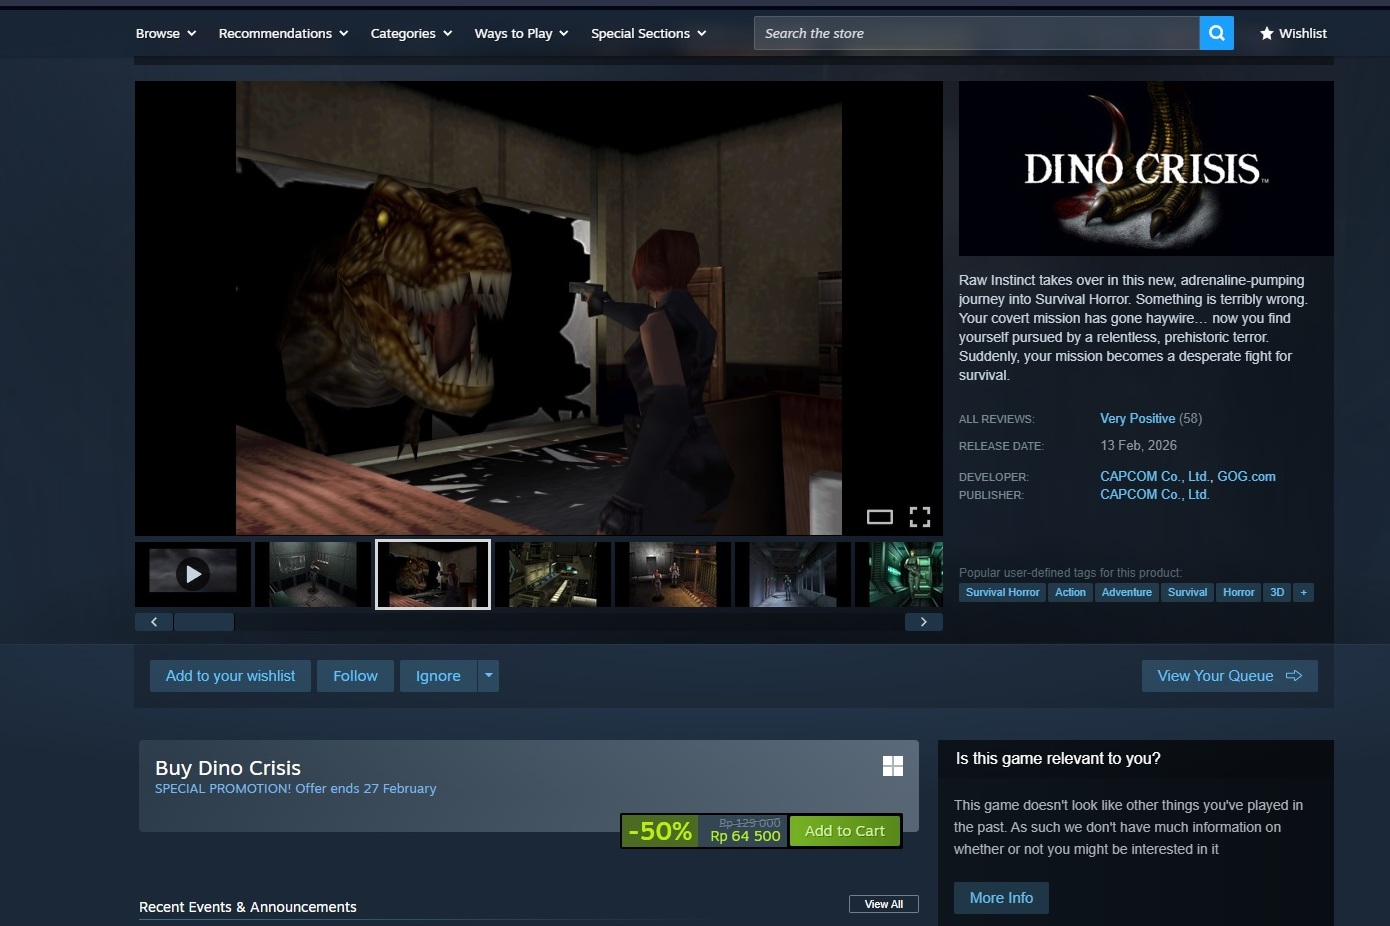Toggle theater mode on media viewer

[x=879, y=517]
